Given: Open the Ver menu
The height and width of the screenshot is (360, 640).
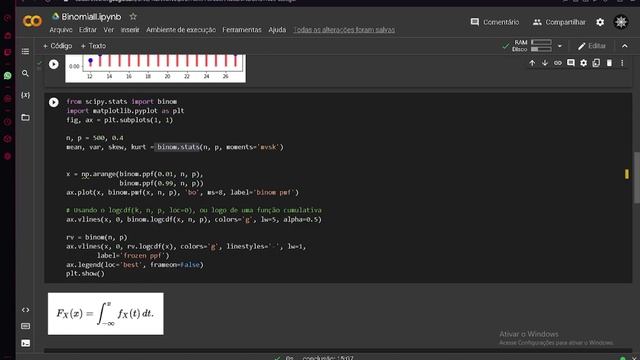Looking at the screenshot, I should 109,30.
